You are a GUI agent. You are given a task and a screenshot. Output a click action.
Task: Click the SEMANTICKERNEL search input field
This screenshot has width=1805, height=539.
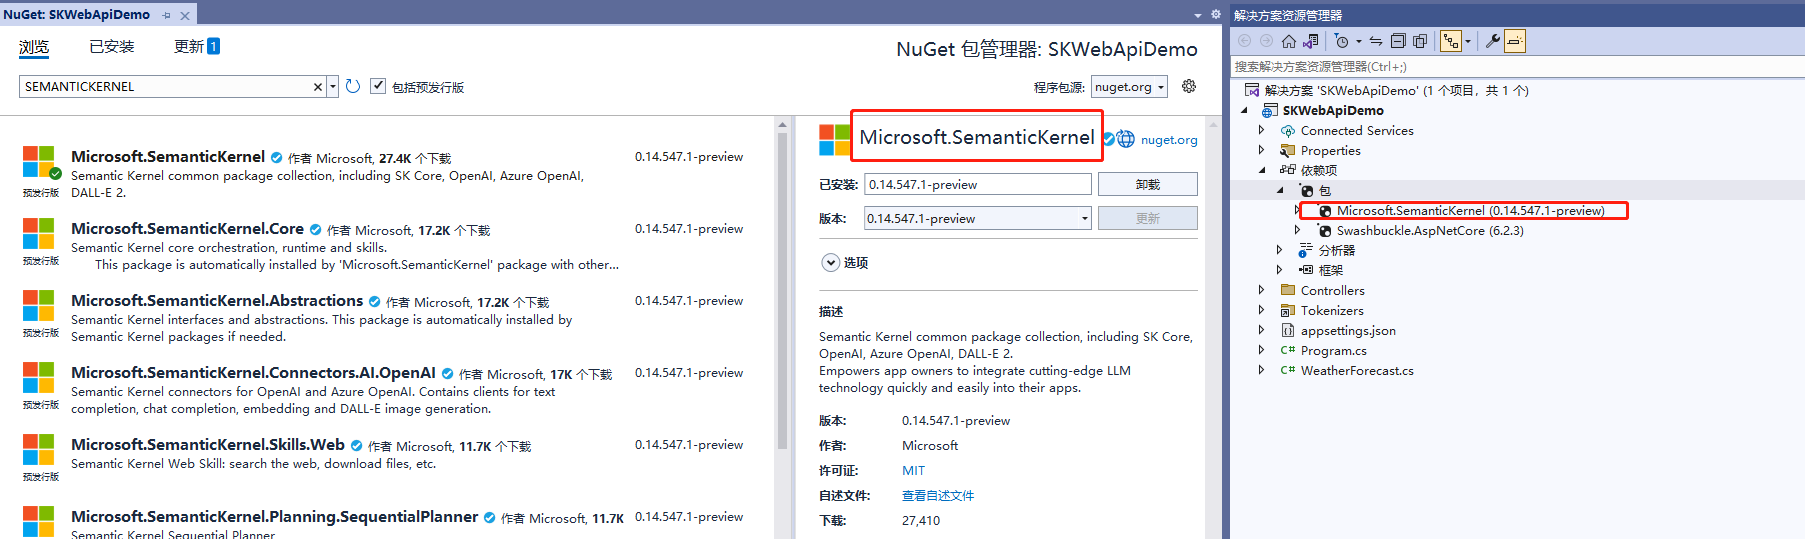(165, 87)
